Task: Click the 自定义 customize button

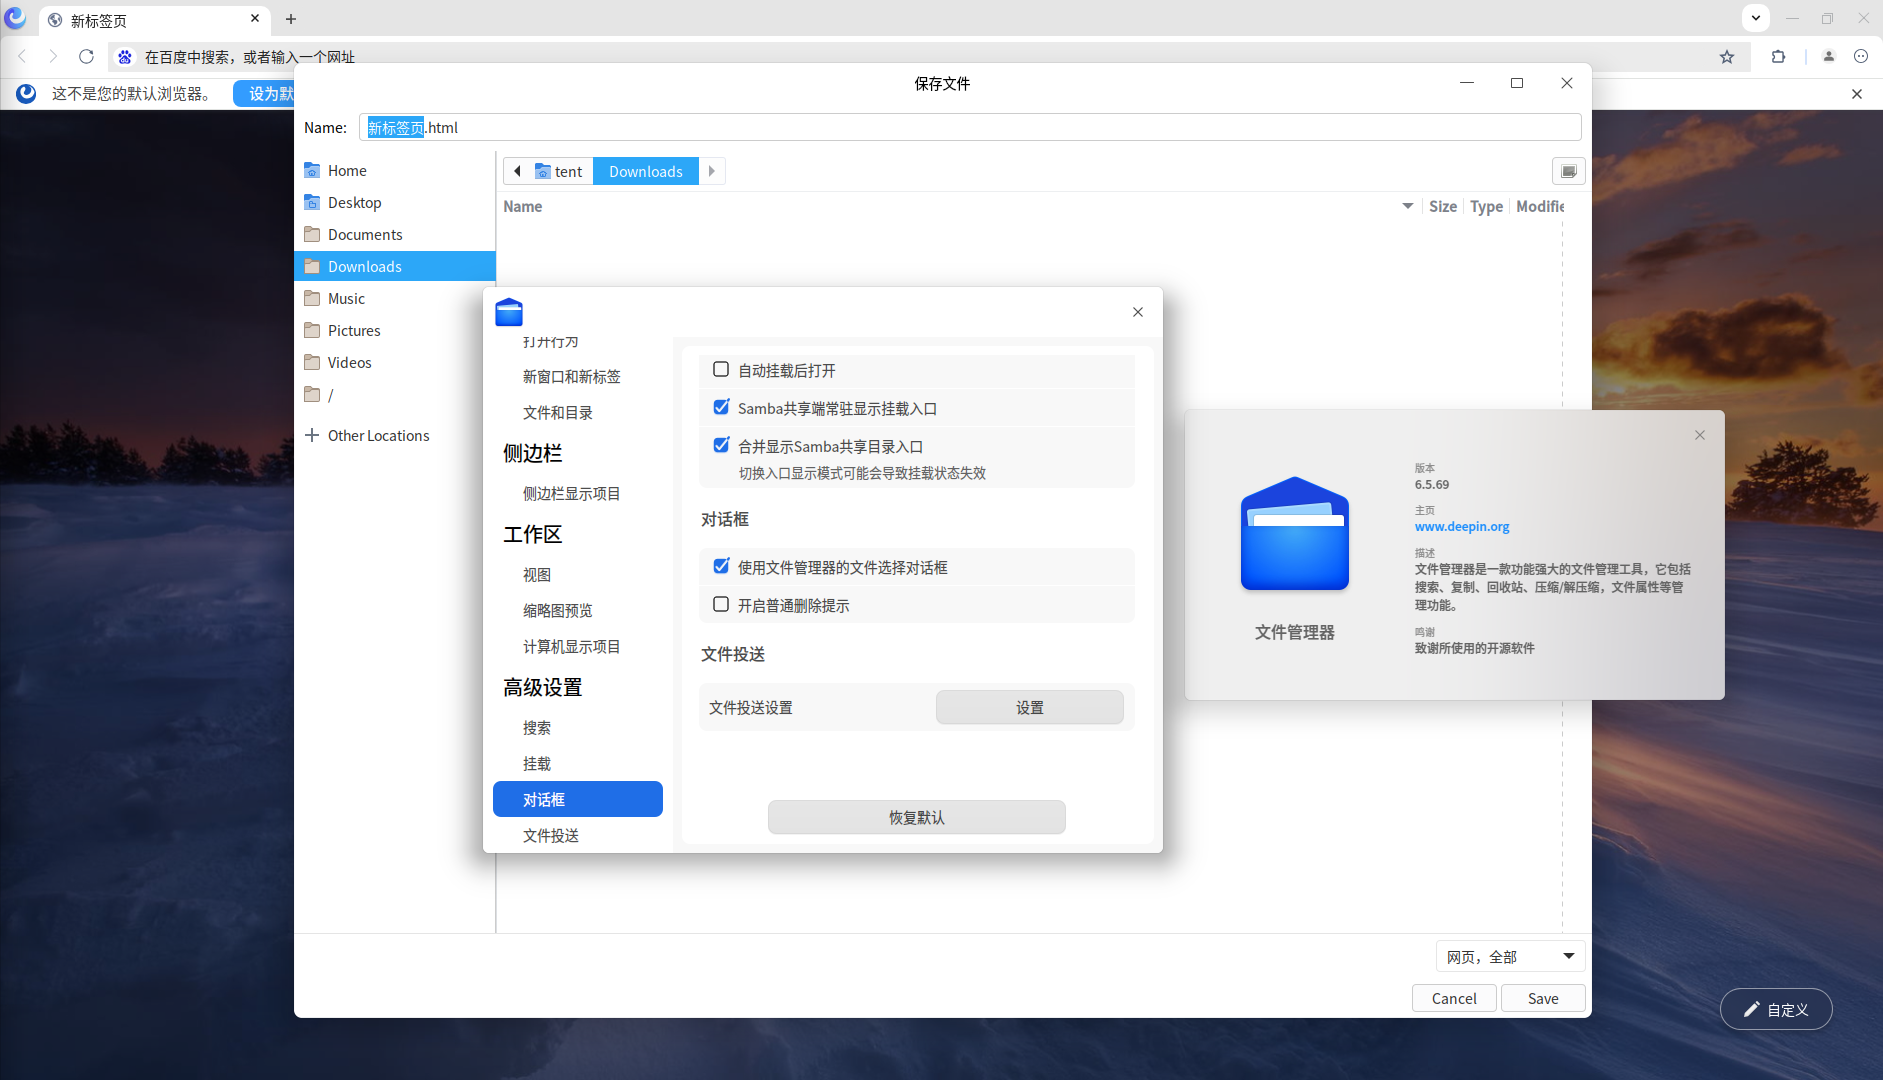Action: pyautogui.click(x=1776, y=1010)
